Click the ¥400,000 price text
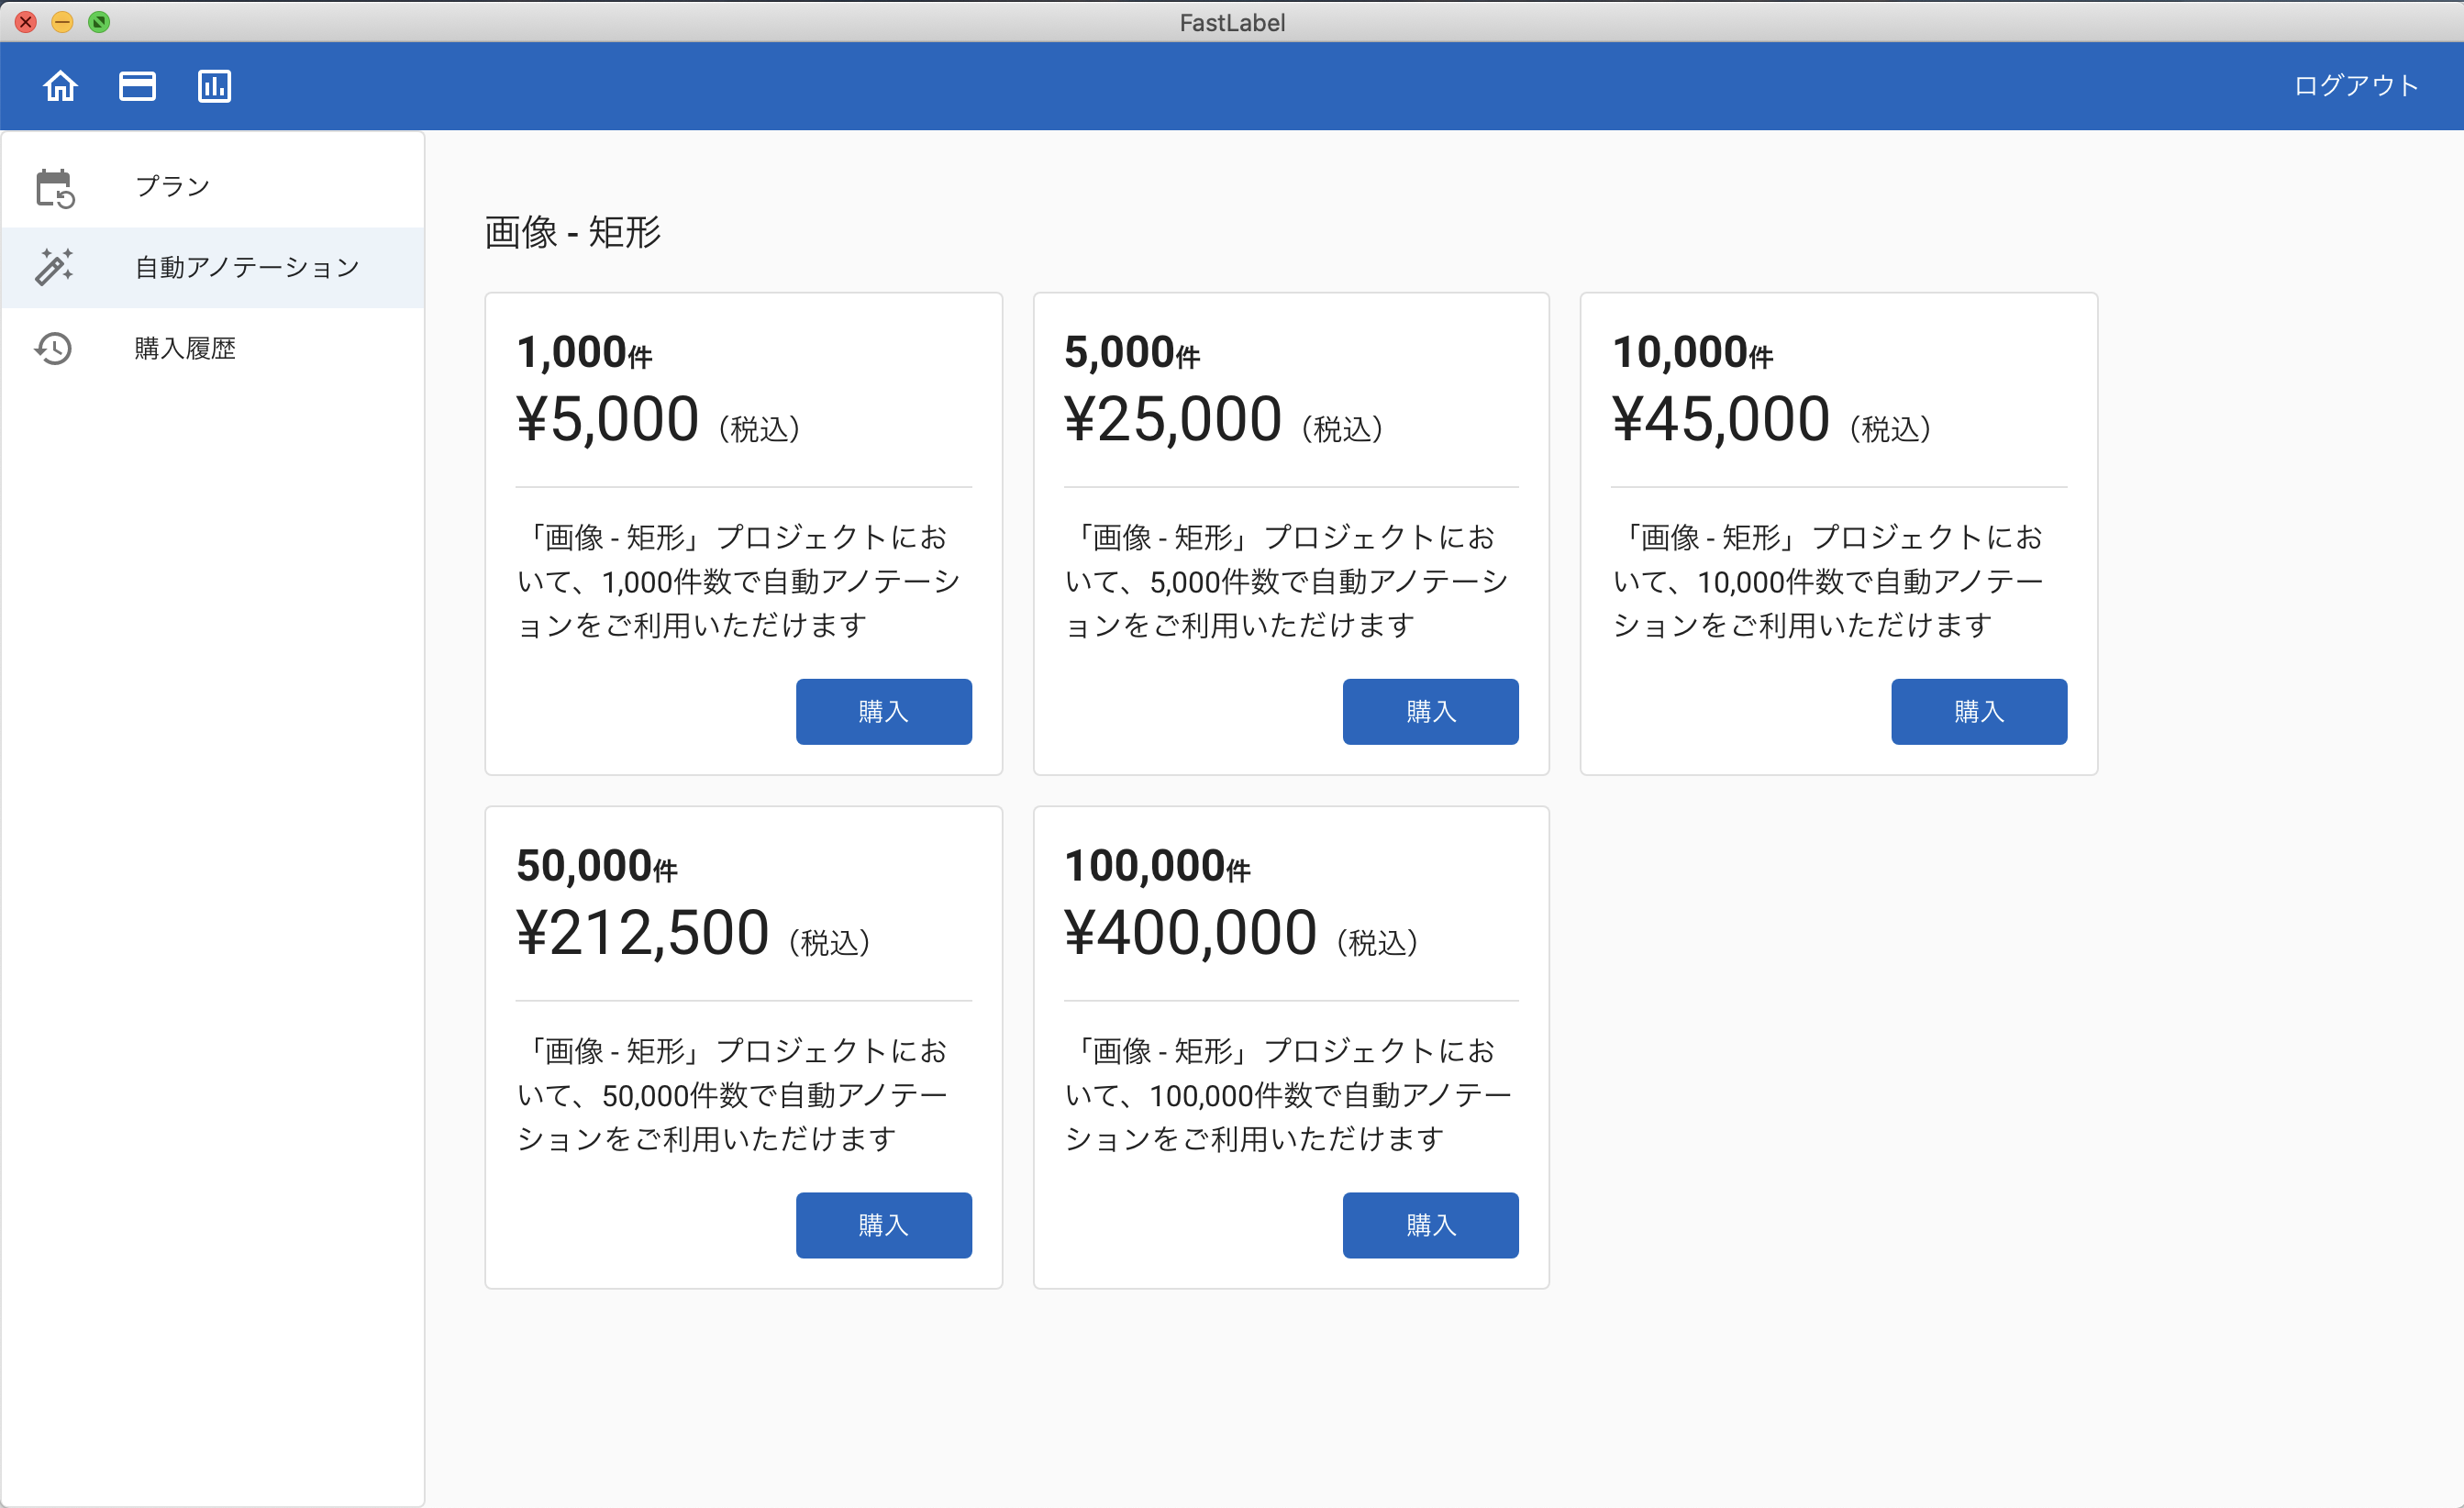The image size is (2464, 1508). 1190,932
